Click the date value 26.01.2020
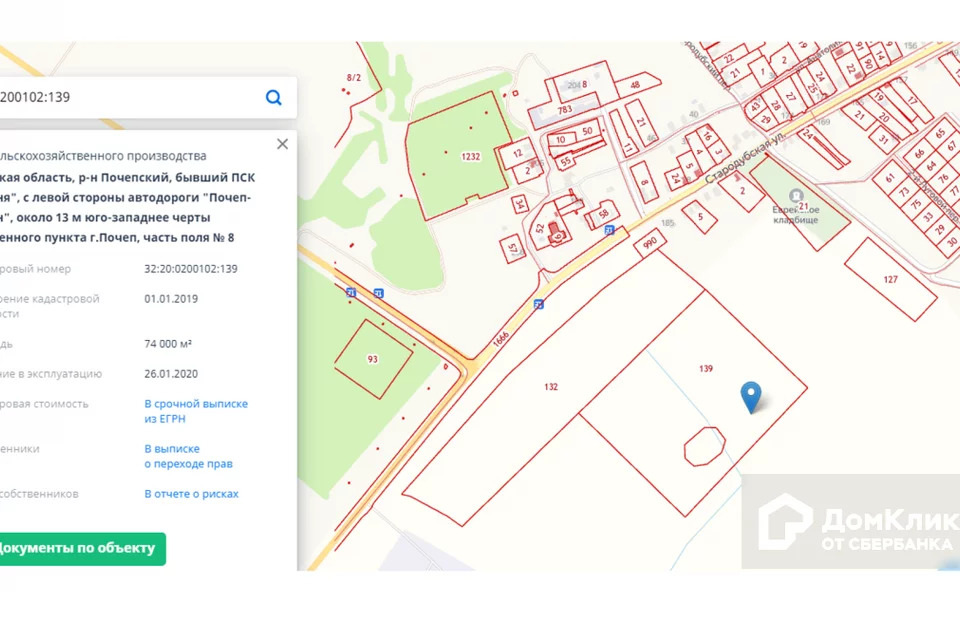 pos(171,374)
